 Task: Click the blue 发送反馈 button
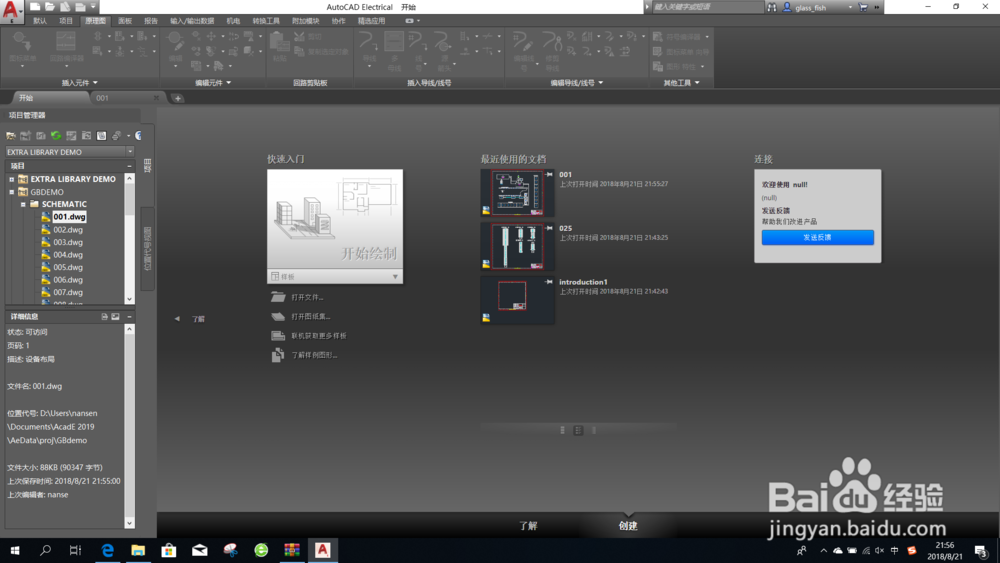coord(817,237)
